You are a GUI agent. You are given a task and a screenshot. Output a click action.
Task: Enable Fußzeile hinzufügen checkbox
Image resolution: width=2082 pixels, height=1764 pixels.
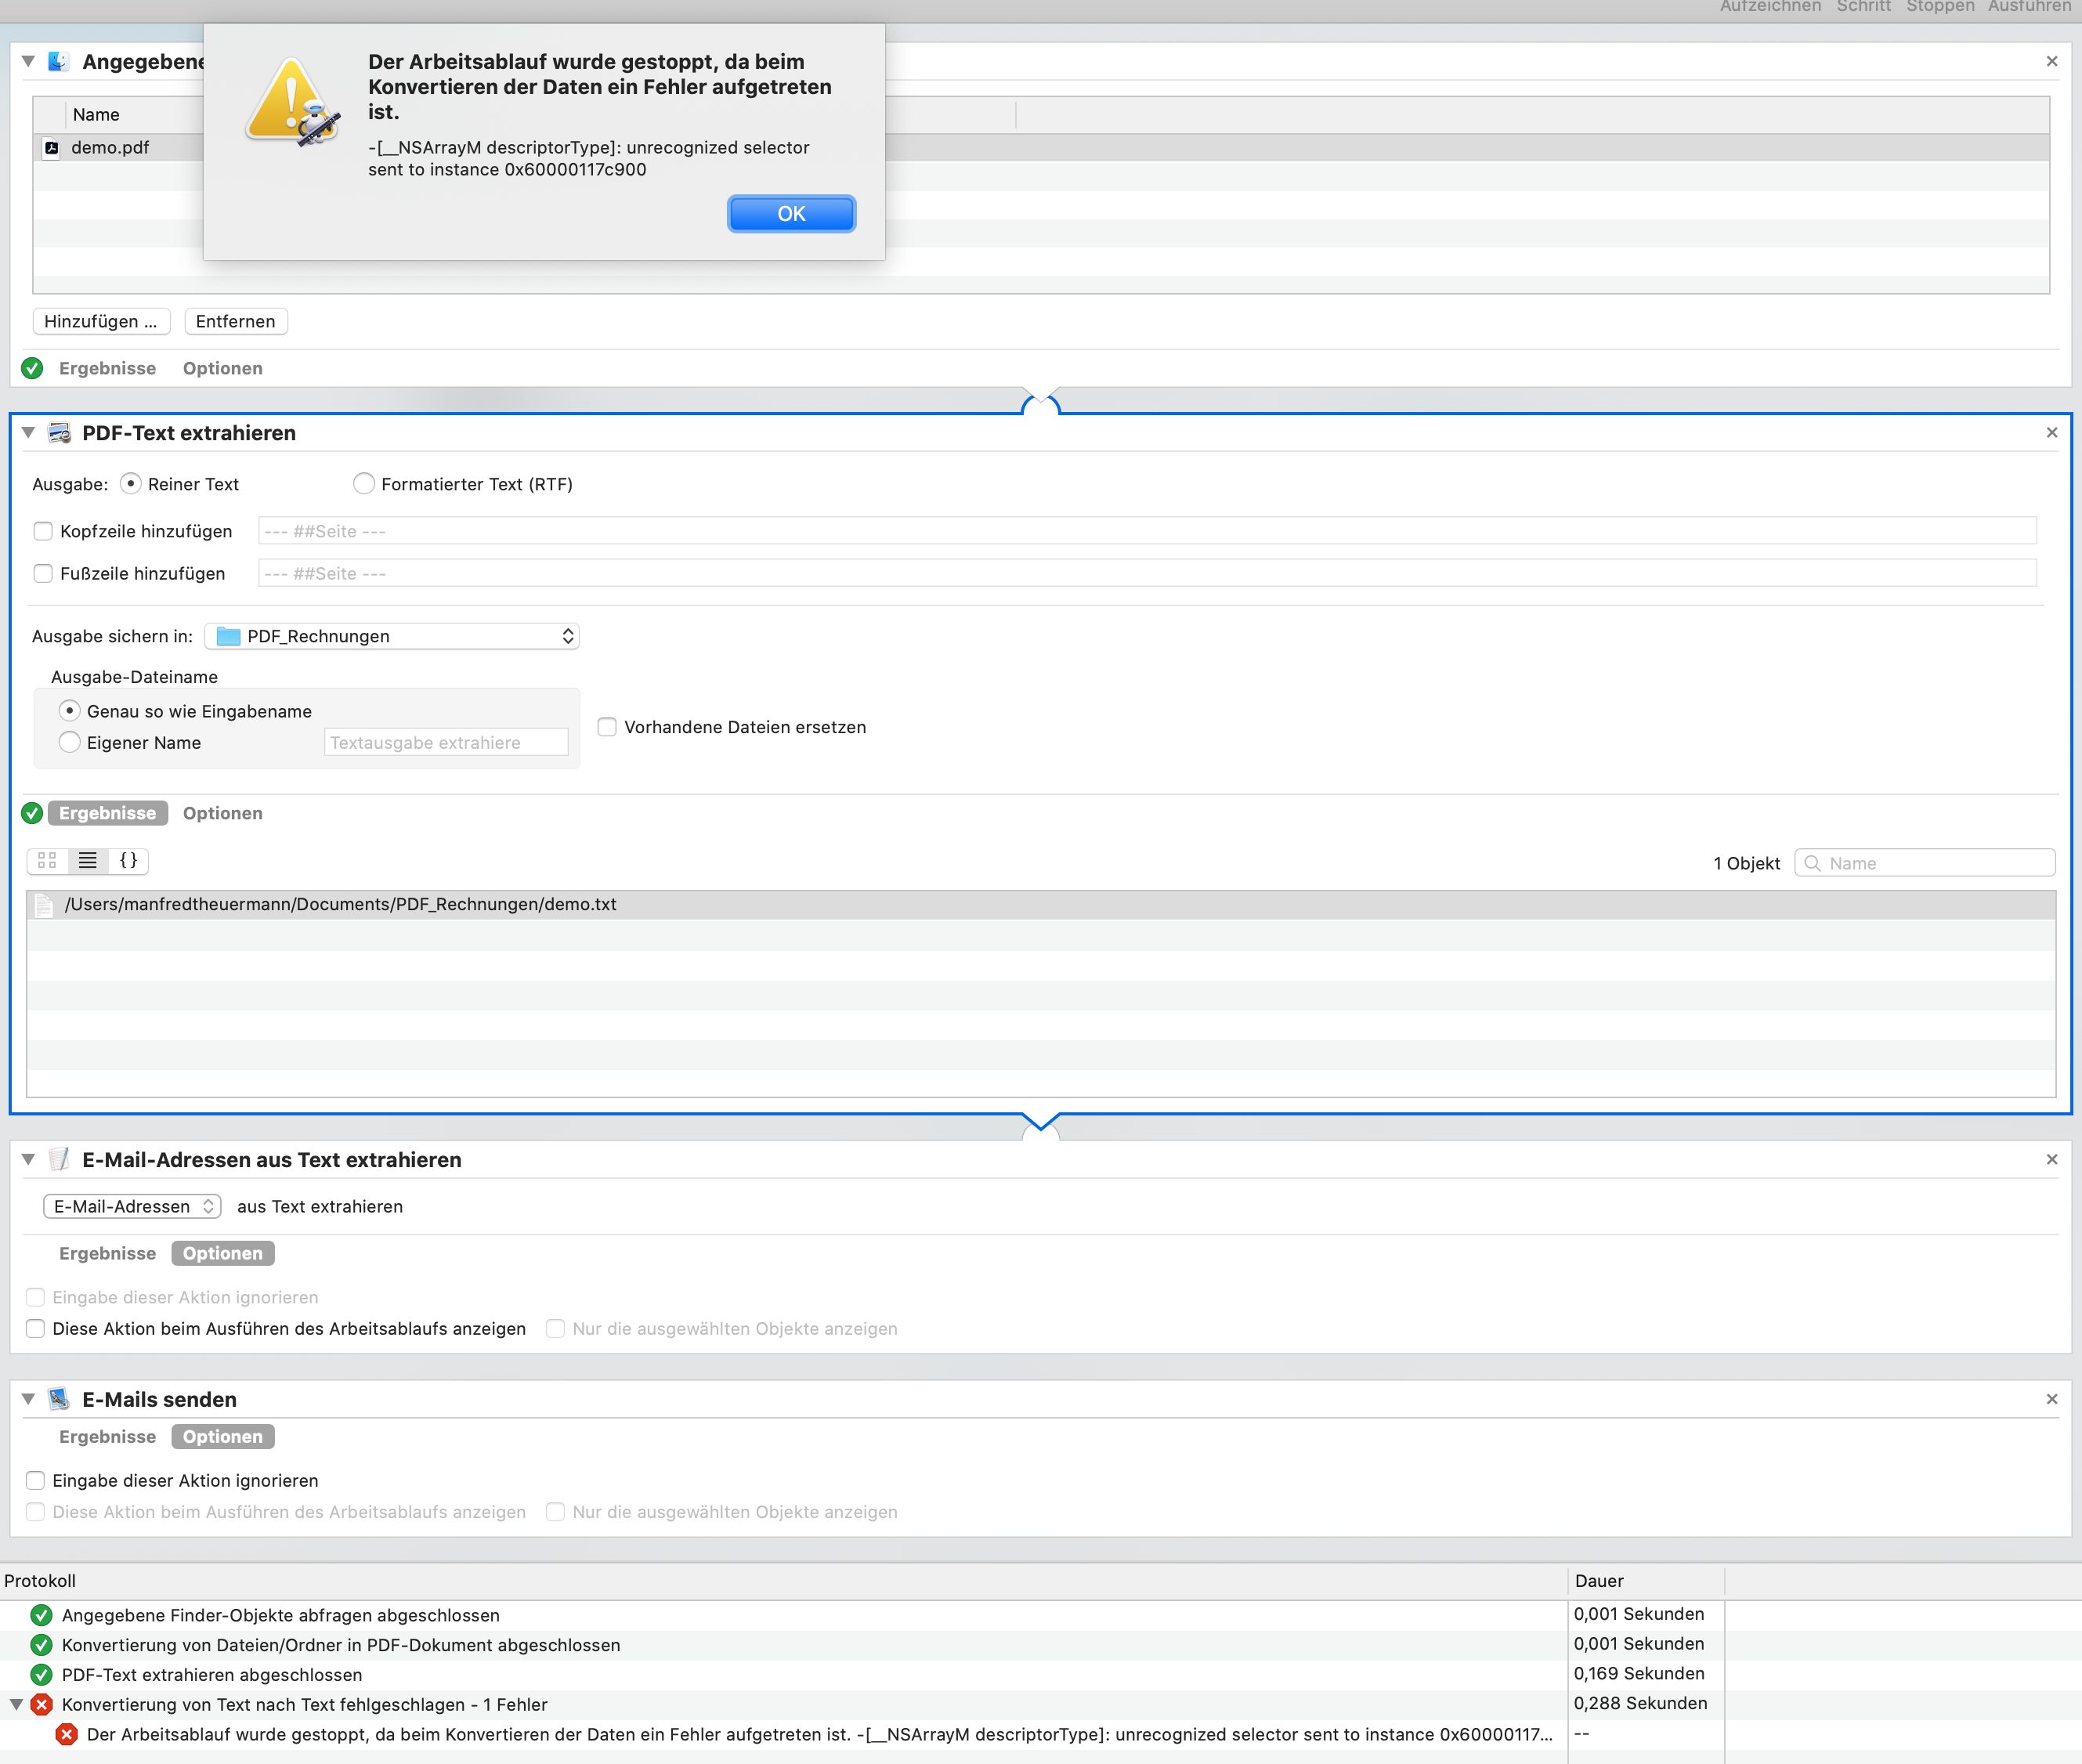(43, 573)
